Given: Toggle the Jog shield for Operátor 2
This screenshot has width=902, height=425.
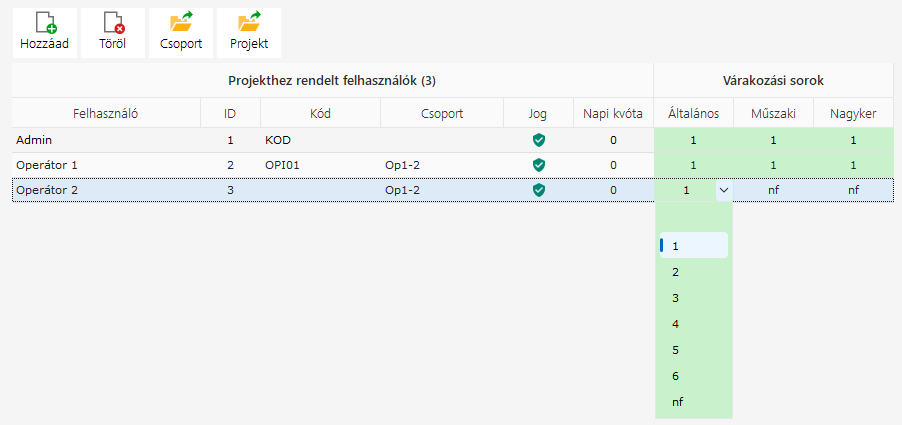Looking at the screenshot, I should coord(539,190).
